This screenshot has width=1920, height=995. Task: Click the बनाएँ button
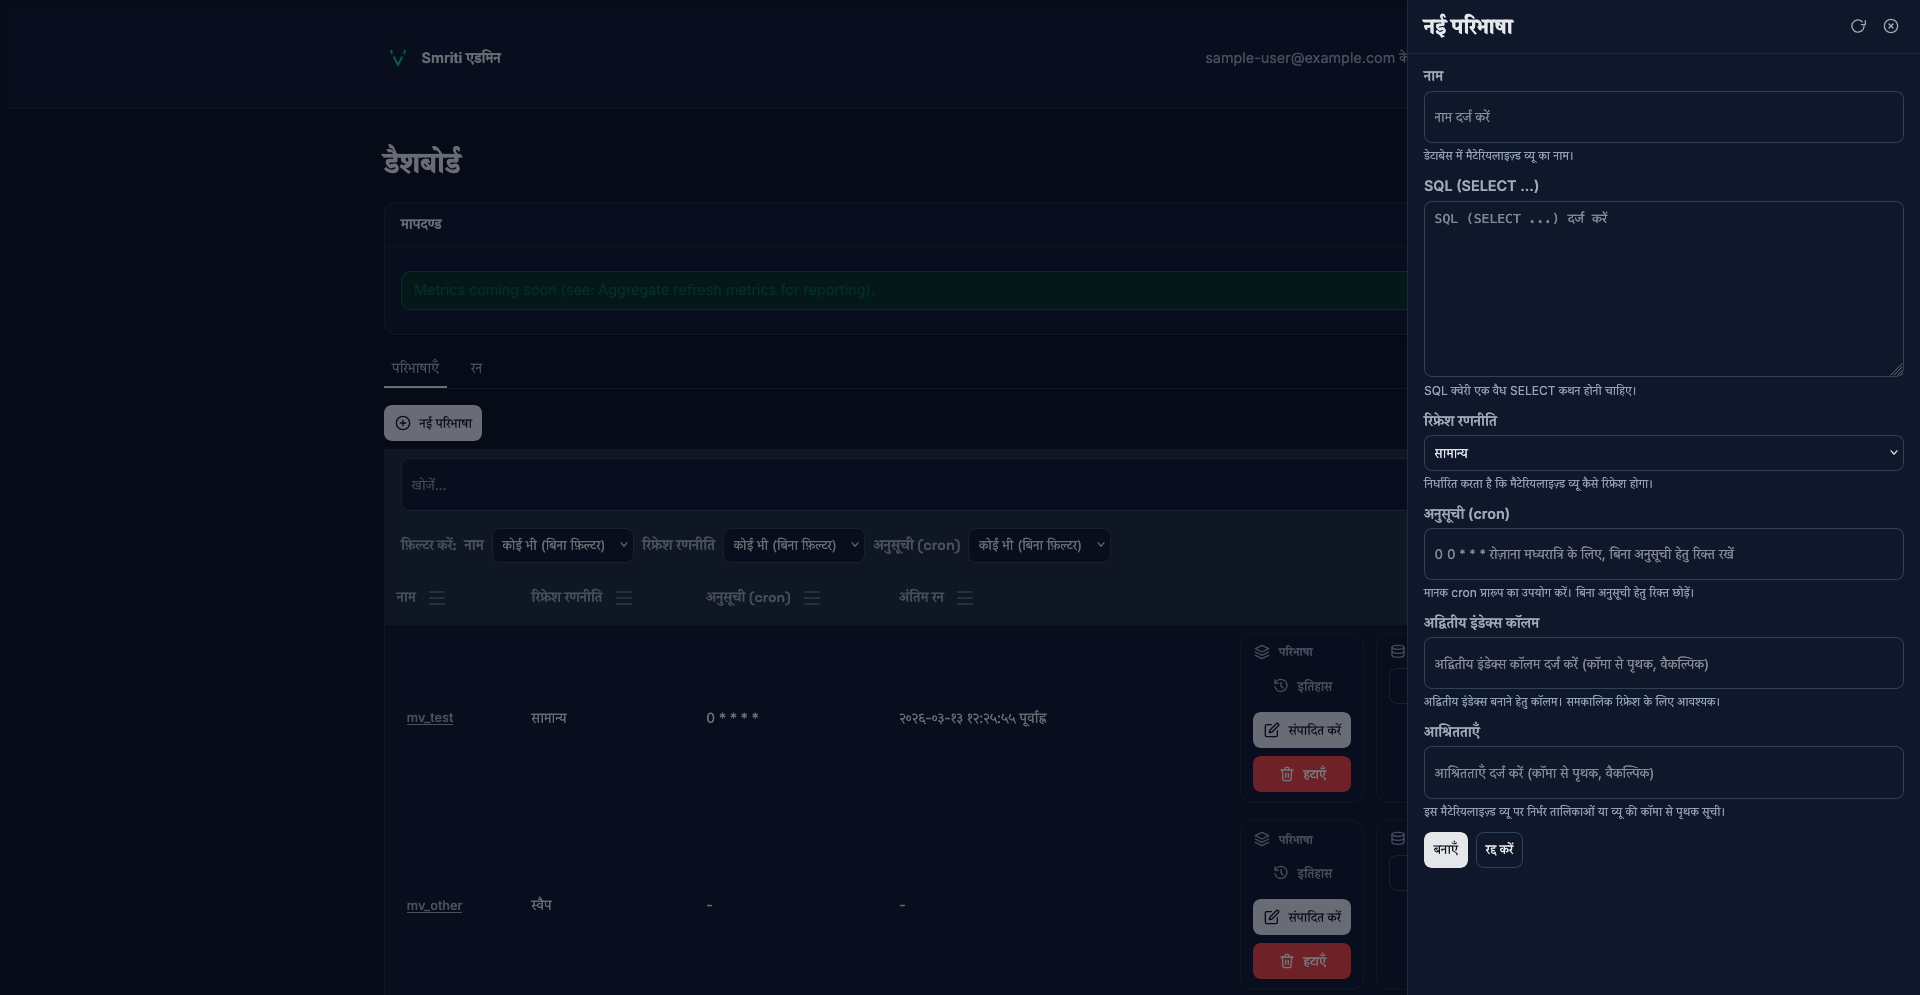(1445, 850)
